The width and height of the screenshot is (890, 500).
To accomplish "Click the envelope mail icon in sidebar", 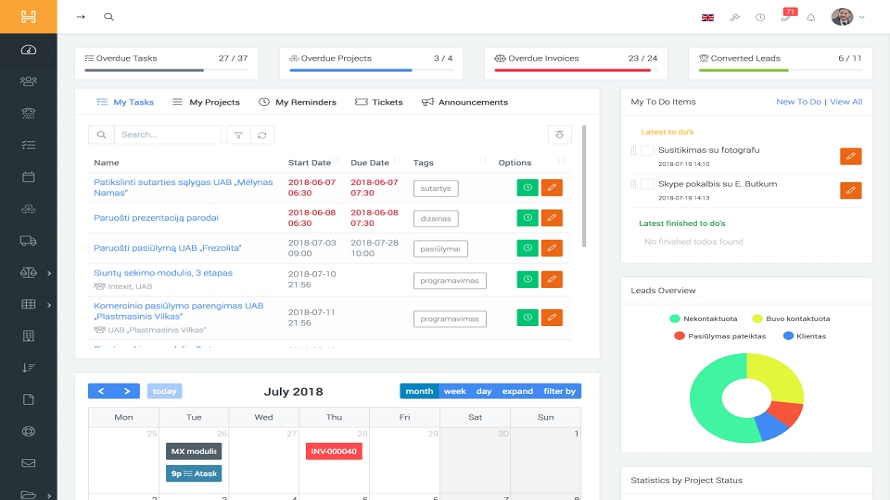I will pos(28,463).
